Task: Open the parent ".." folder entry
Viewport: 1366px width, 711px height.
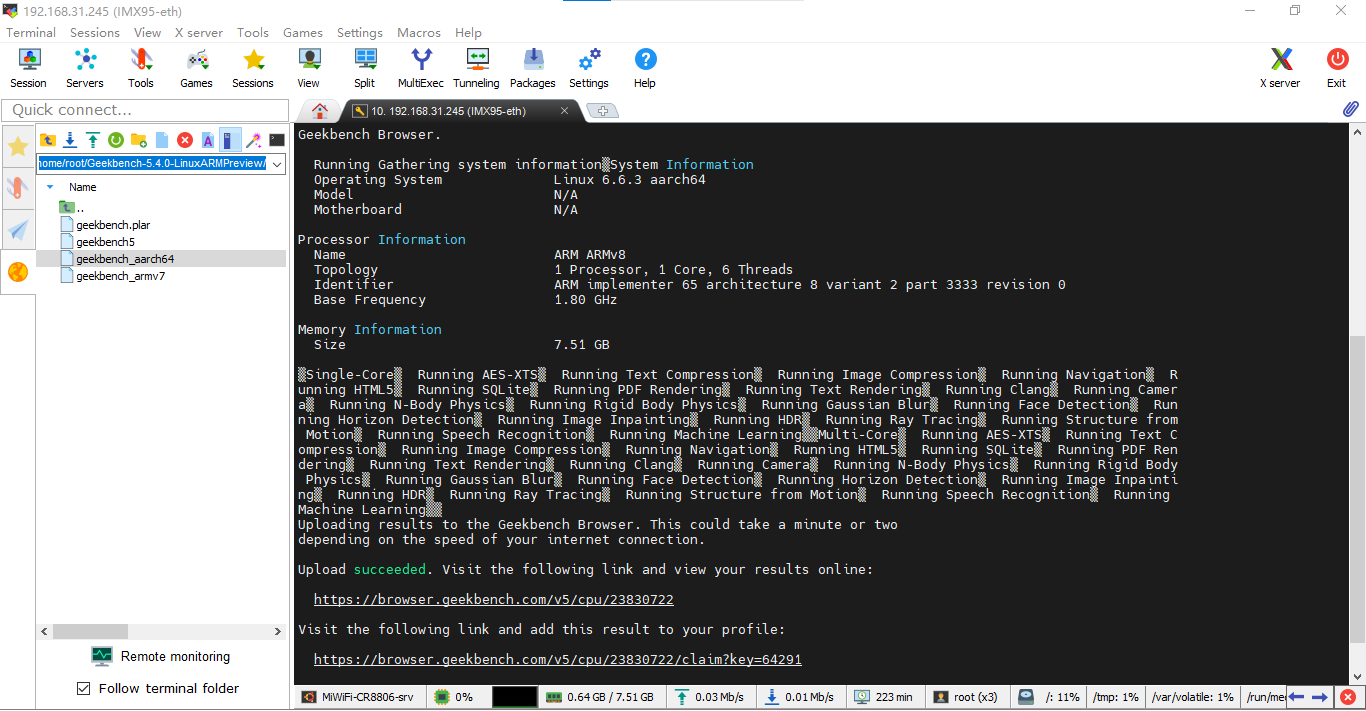Action: tap(72, 208)
